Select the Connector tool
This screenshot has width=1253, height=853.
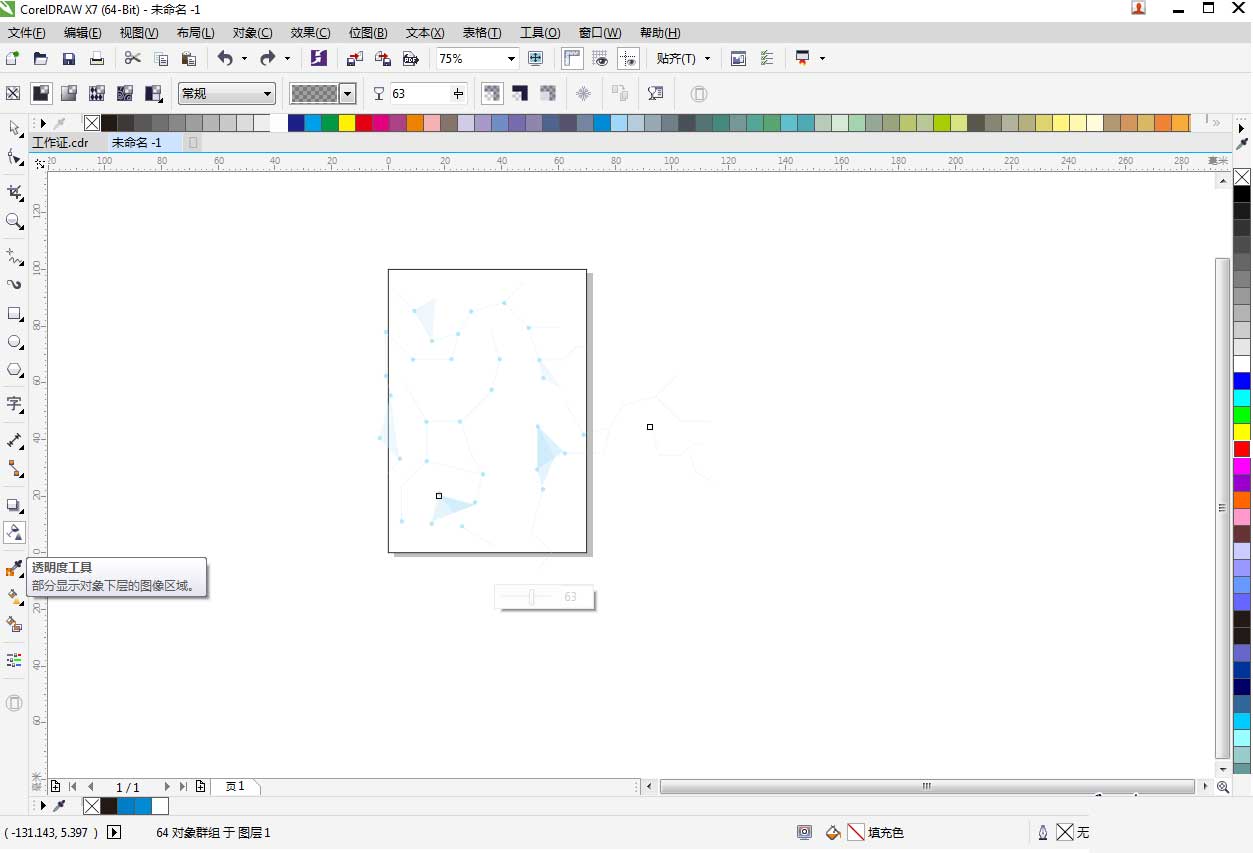[x=14, y=468]
